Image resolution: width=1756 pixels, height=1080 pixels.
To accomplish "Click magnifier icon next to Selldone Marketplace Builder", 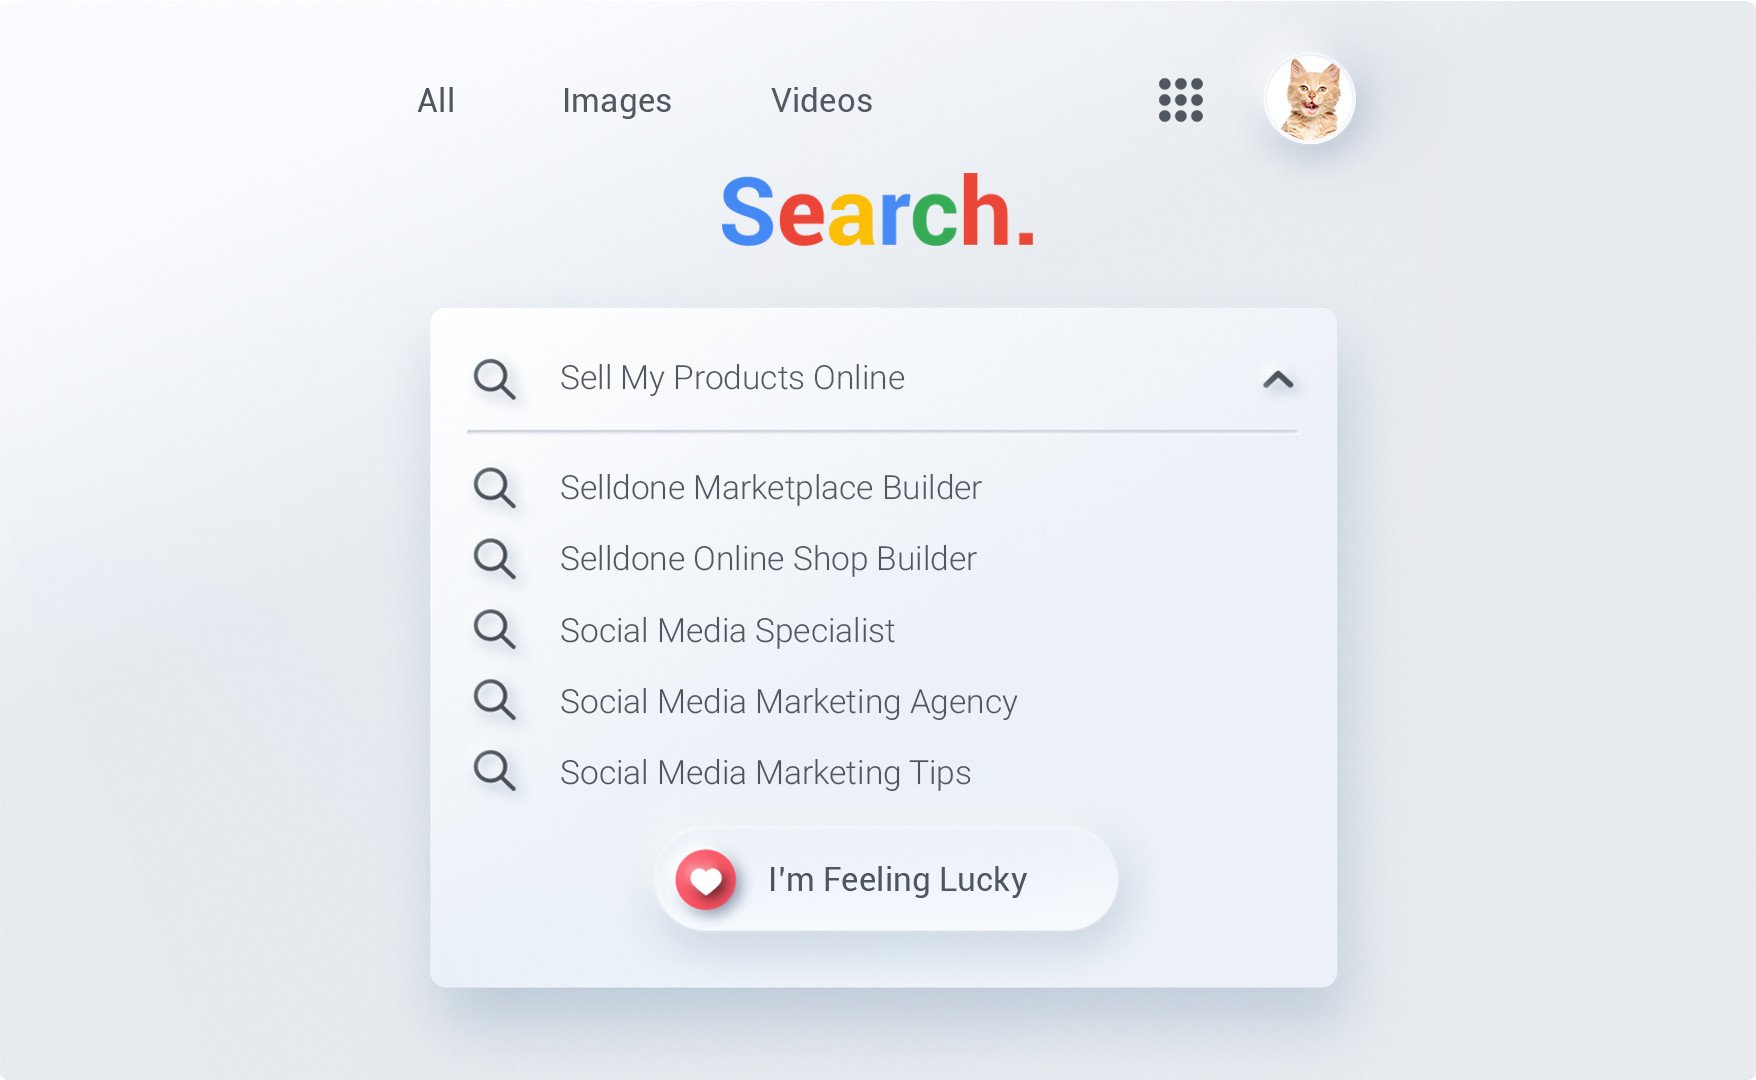I will [494, 488].
